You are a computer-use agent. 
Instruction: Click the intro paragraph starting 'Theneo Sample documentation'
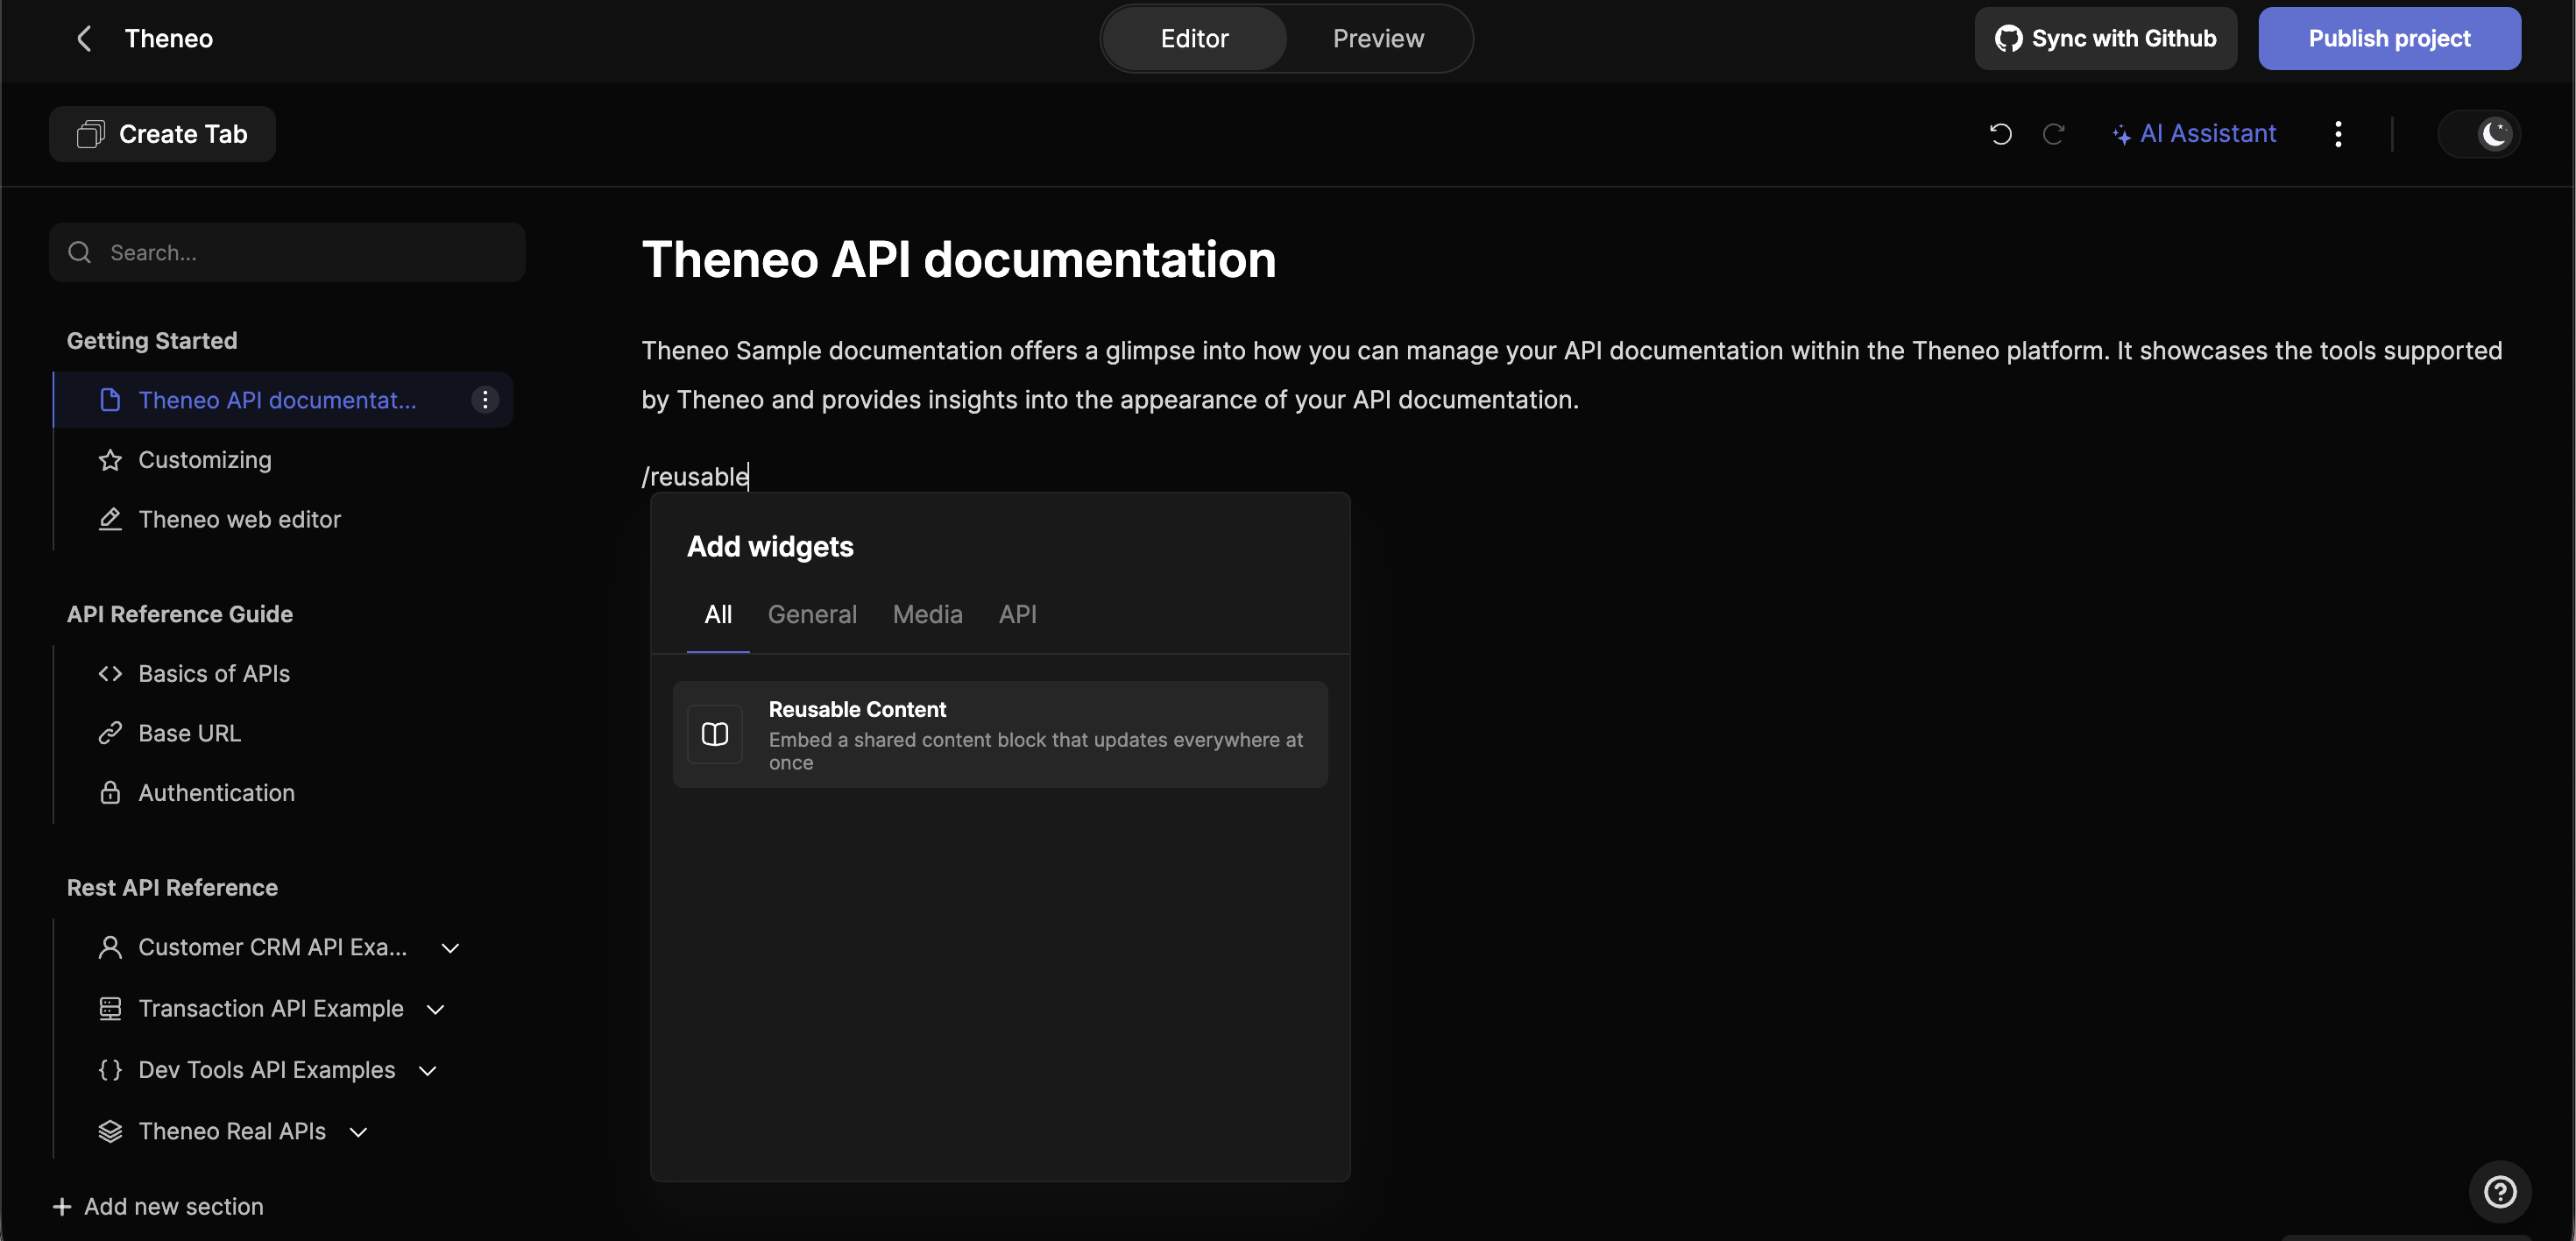1571,375
